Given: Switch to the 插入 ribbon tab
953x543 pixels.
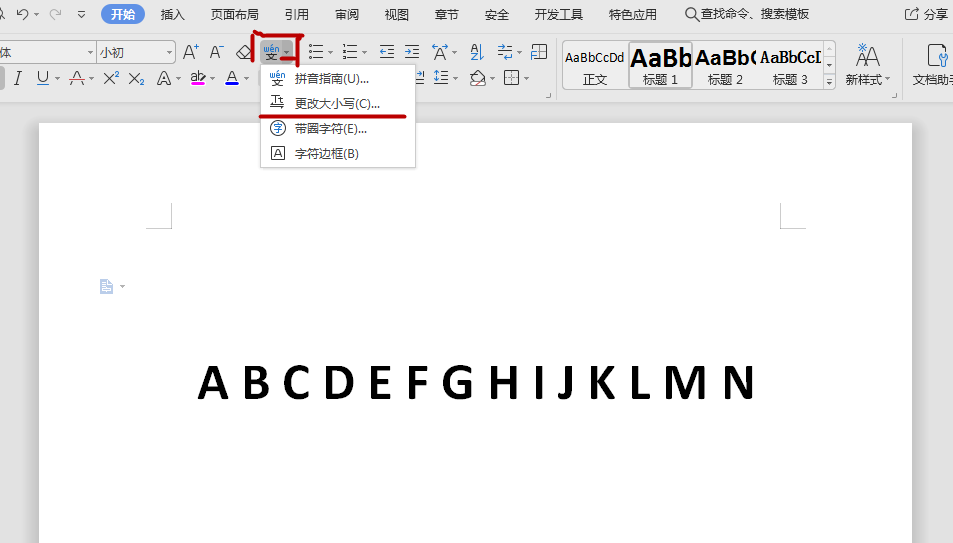Looking at the screenshot, I should click(173, 14).
